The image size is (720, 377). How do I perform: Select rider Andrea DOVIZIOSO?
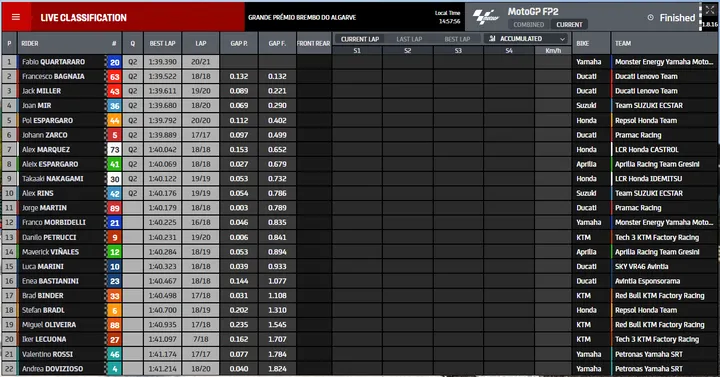52,369
